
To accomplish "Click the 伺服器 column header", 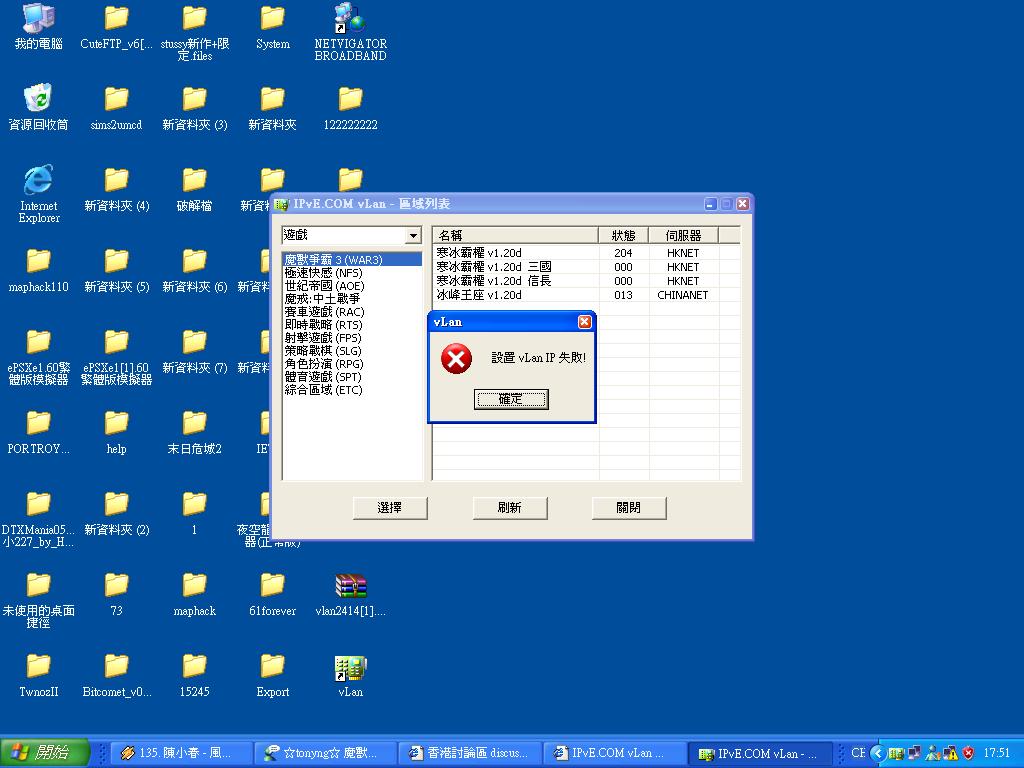I will (683, 236).
